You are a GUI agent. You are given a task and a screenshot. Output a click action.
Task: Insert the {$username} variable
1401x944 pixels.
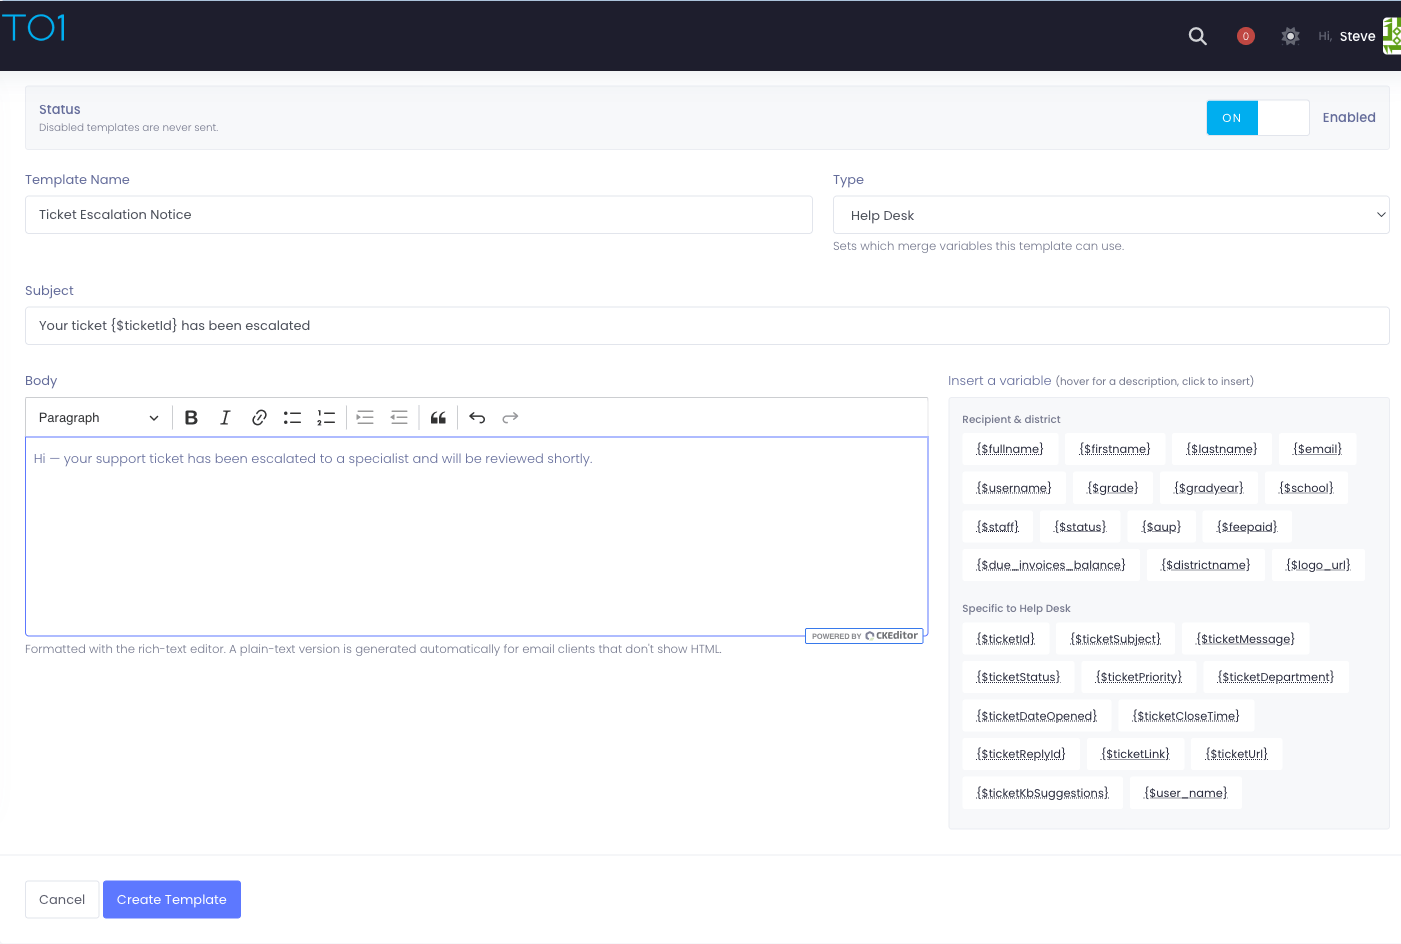1014,488
